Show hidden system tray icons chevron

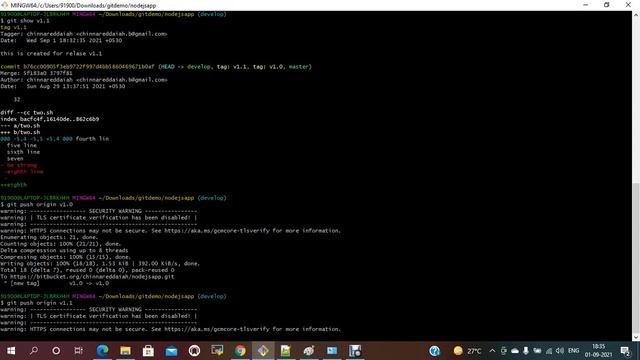tap(492, 351)
